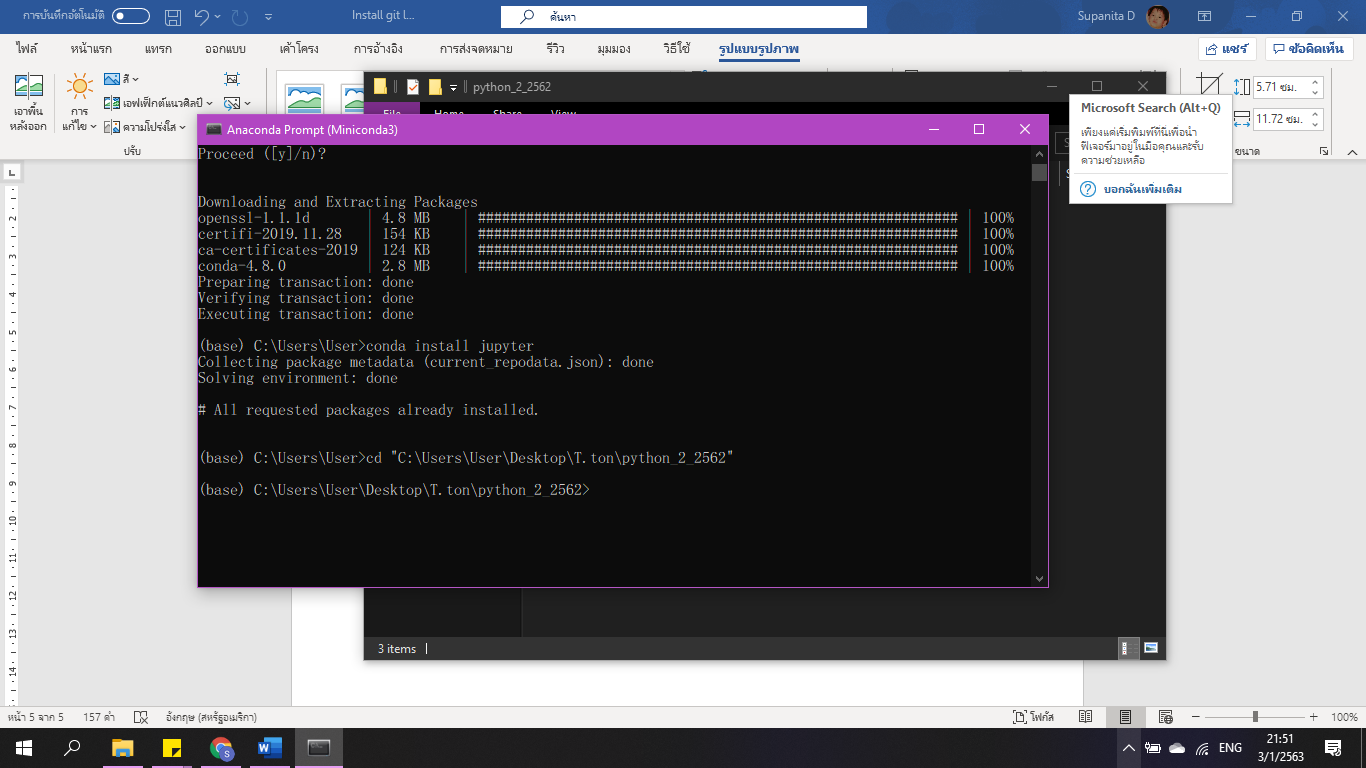This screenshot has height=768, width=1366.
Task: Switch Explorer to Large icons view
Action: point(1151,648)
